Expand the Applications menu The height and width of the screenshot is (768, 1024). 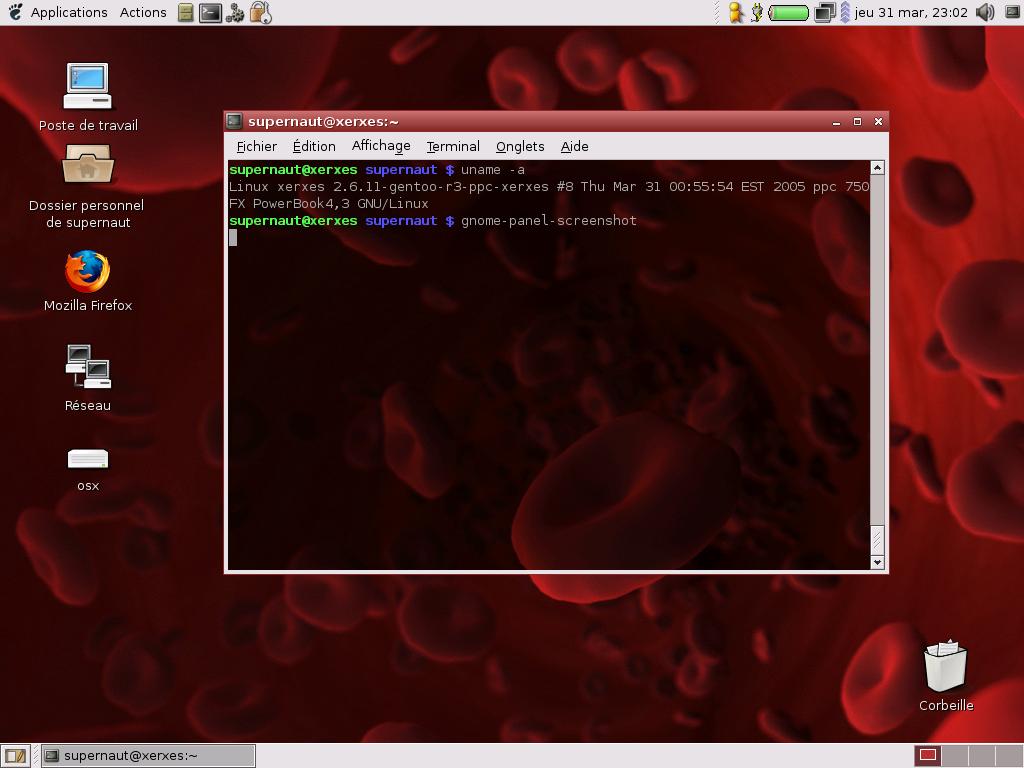pos(68,12)
